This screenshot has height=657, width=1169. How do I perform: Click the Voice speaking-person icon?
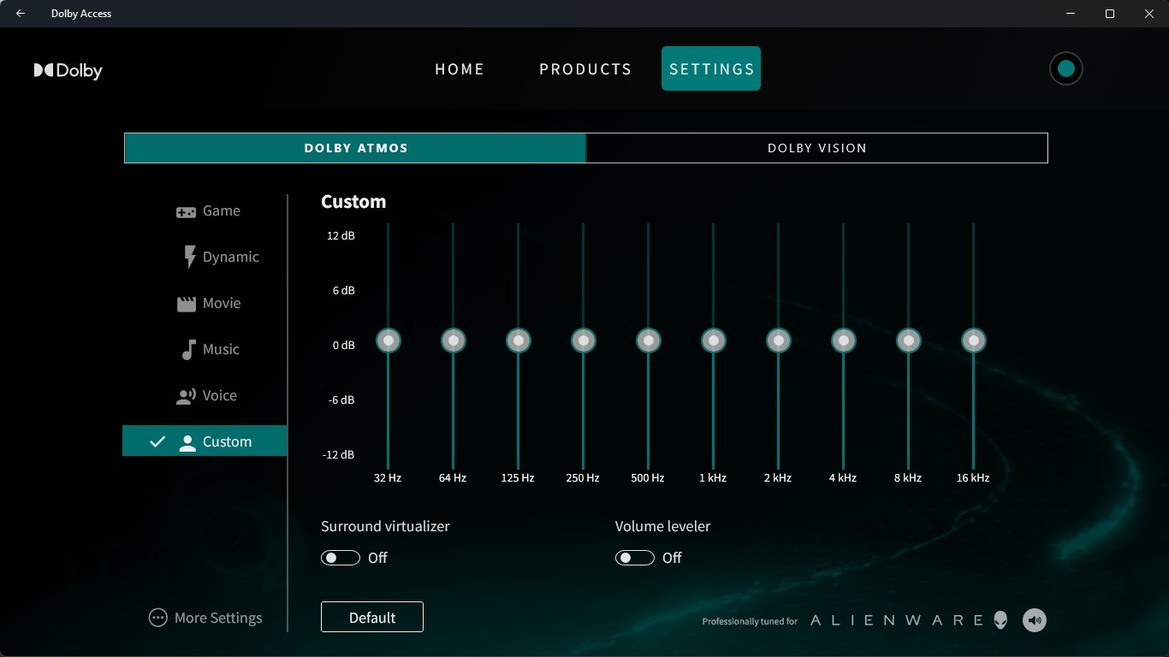pos(186,396)
